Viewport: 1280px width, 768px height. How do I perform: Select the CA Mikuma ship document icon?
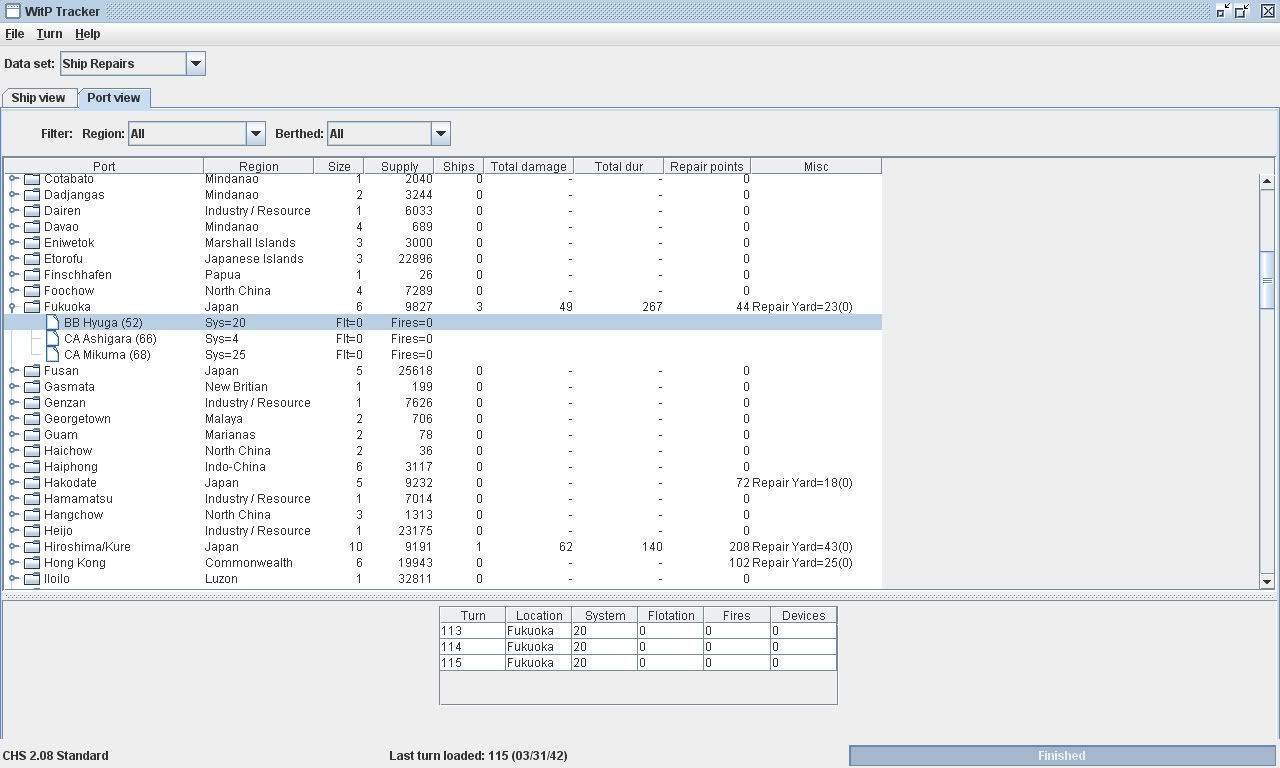[53, 355]
